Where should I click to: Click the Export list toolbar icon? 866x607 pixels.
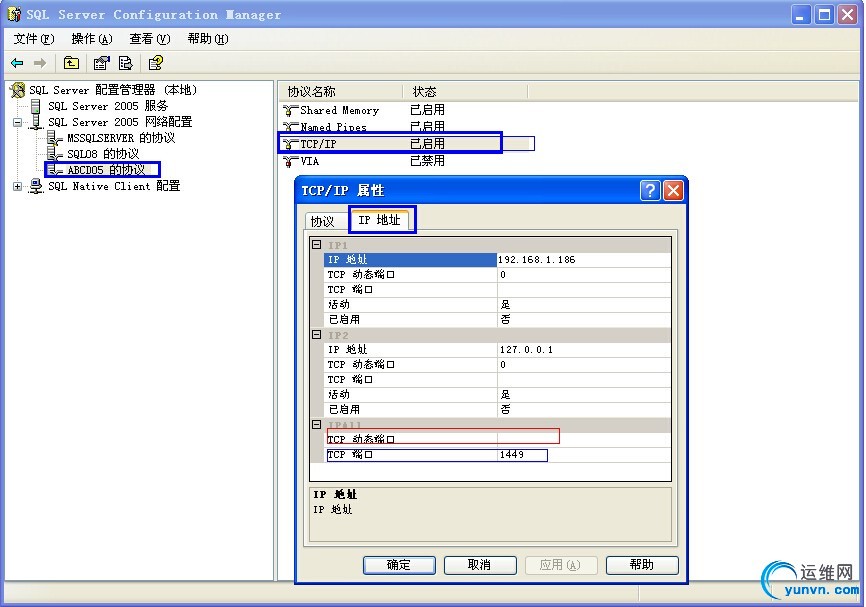click(126, 63)
